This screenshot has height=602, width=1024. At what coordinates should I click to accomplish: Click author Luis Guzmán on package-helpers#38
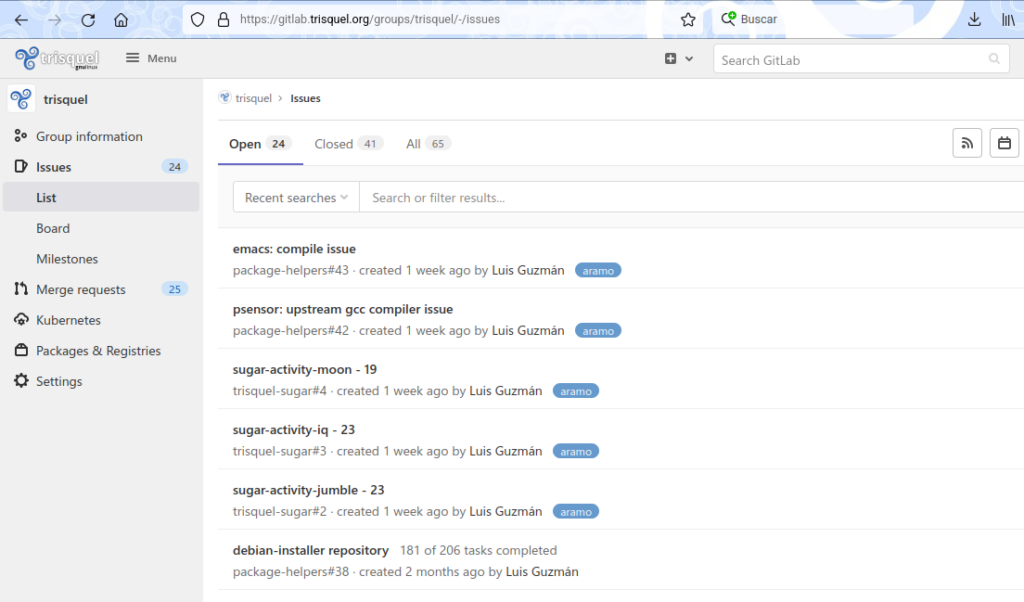tap(542, 572)
